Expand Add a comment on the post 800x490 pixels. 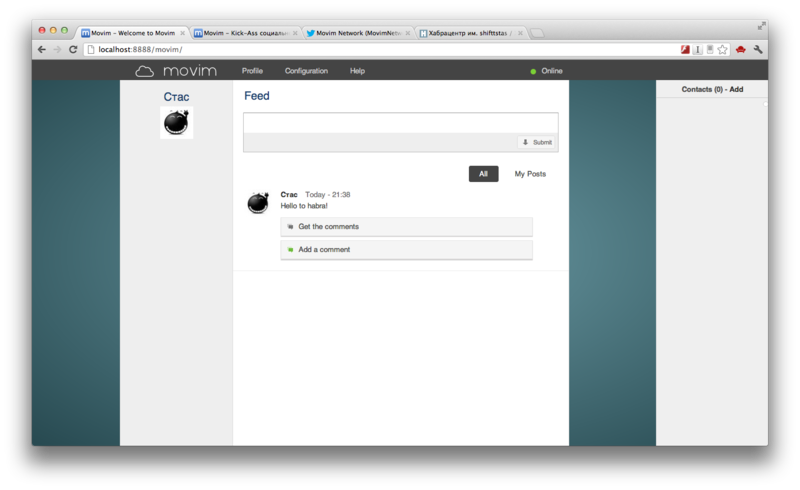406,250
